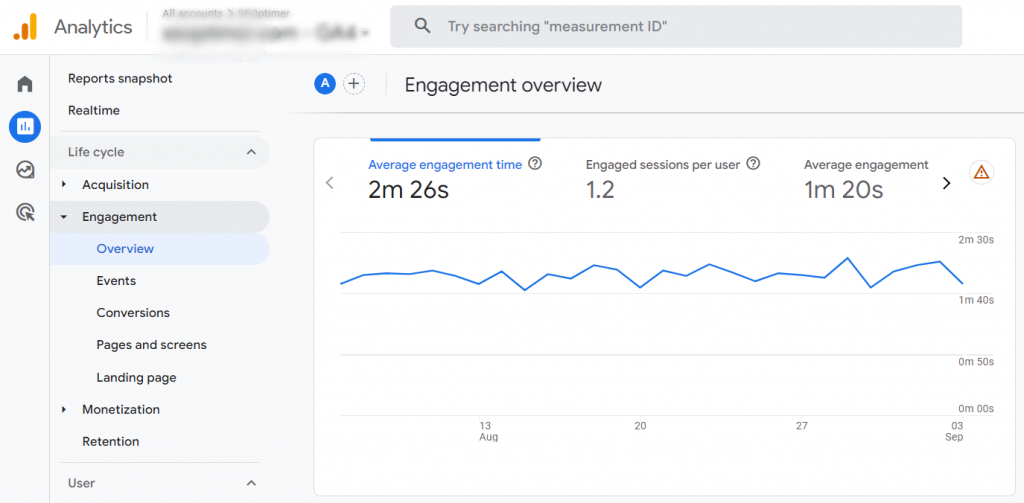
Task: Expand the Monetization menu group
Action: pyautogui.click(x=65, y=409)
